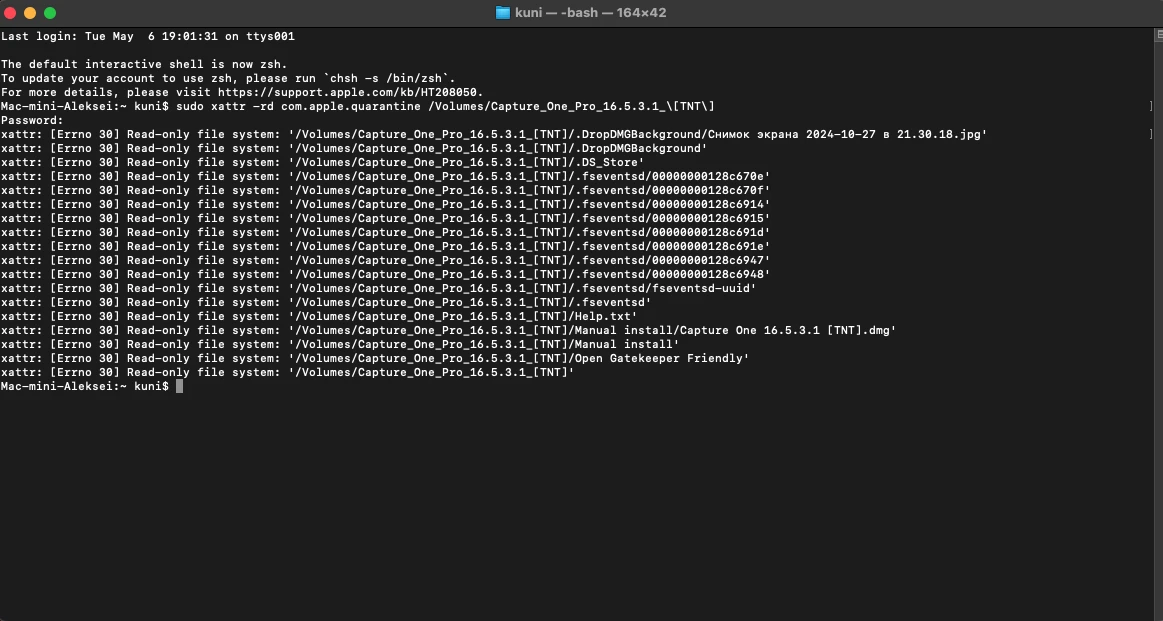Click the error line for 'fseventsd-uuid'
This screenshot has width=1163, height=621.
378,289
